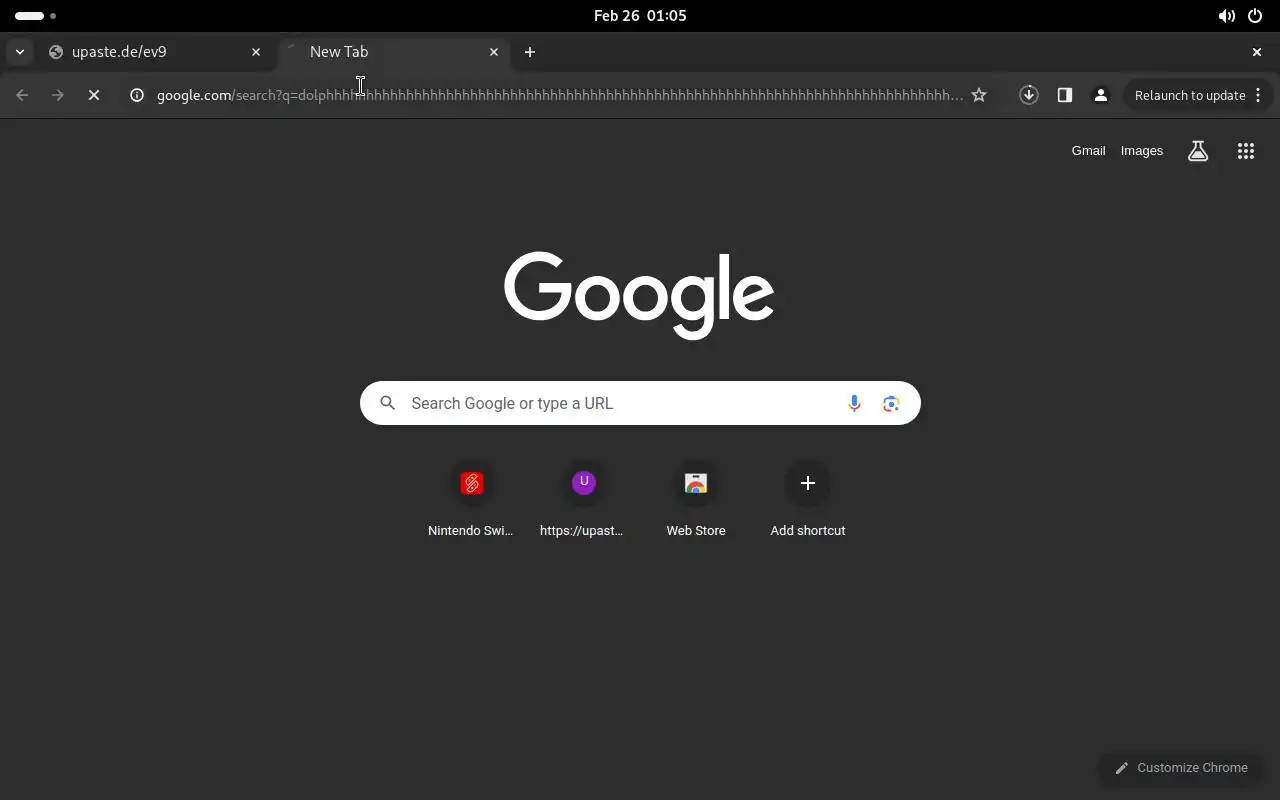Go forward with the forward arrow
Viewport: 1280px width, 800px height.
click(x=58, y=95)
